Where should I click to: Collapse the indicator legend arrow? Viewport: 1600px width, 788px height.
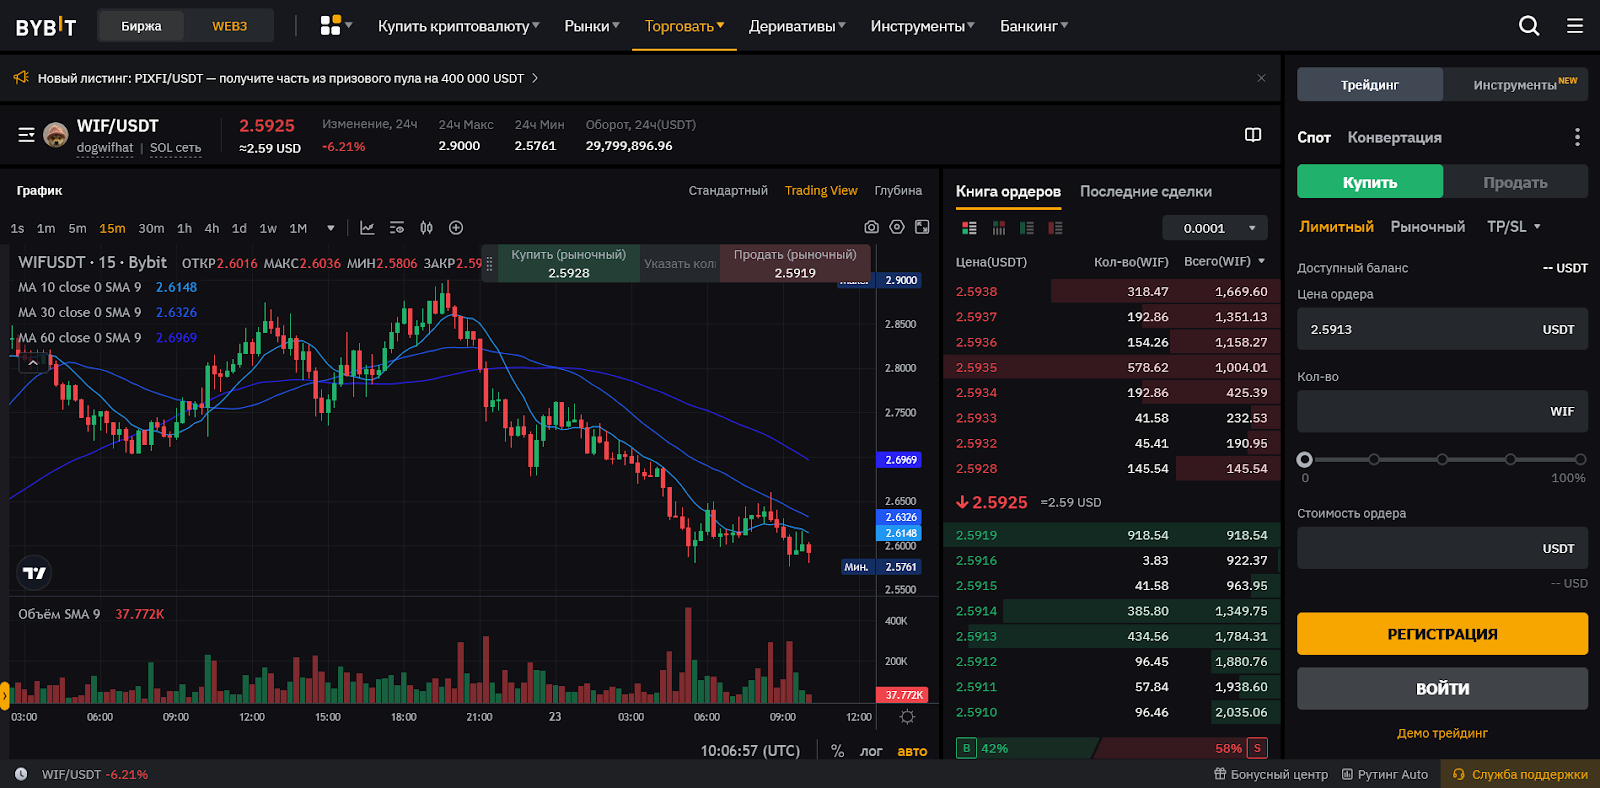[33, 363]
